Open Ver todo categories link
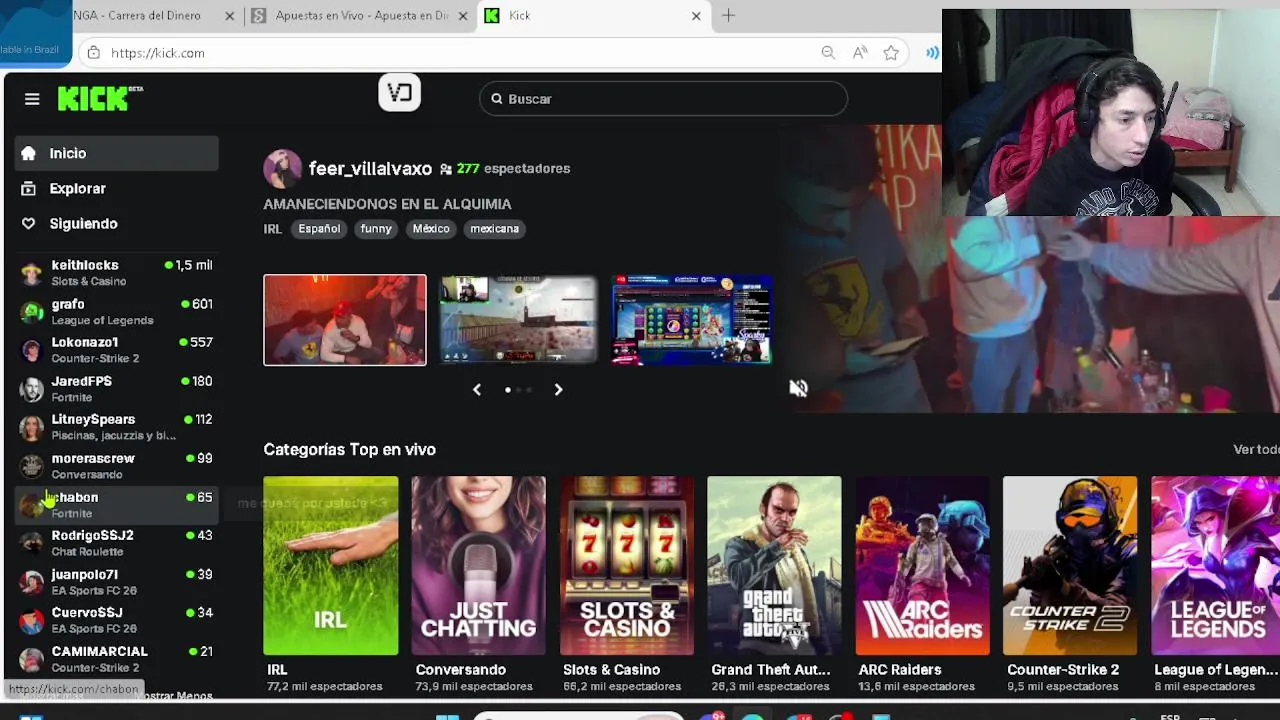1280x720 pixels. click(1256, 450)
